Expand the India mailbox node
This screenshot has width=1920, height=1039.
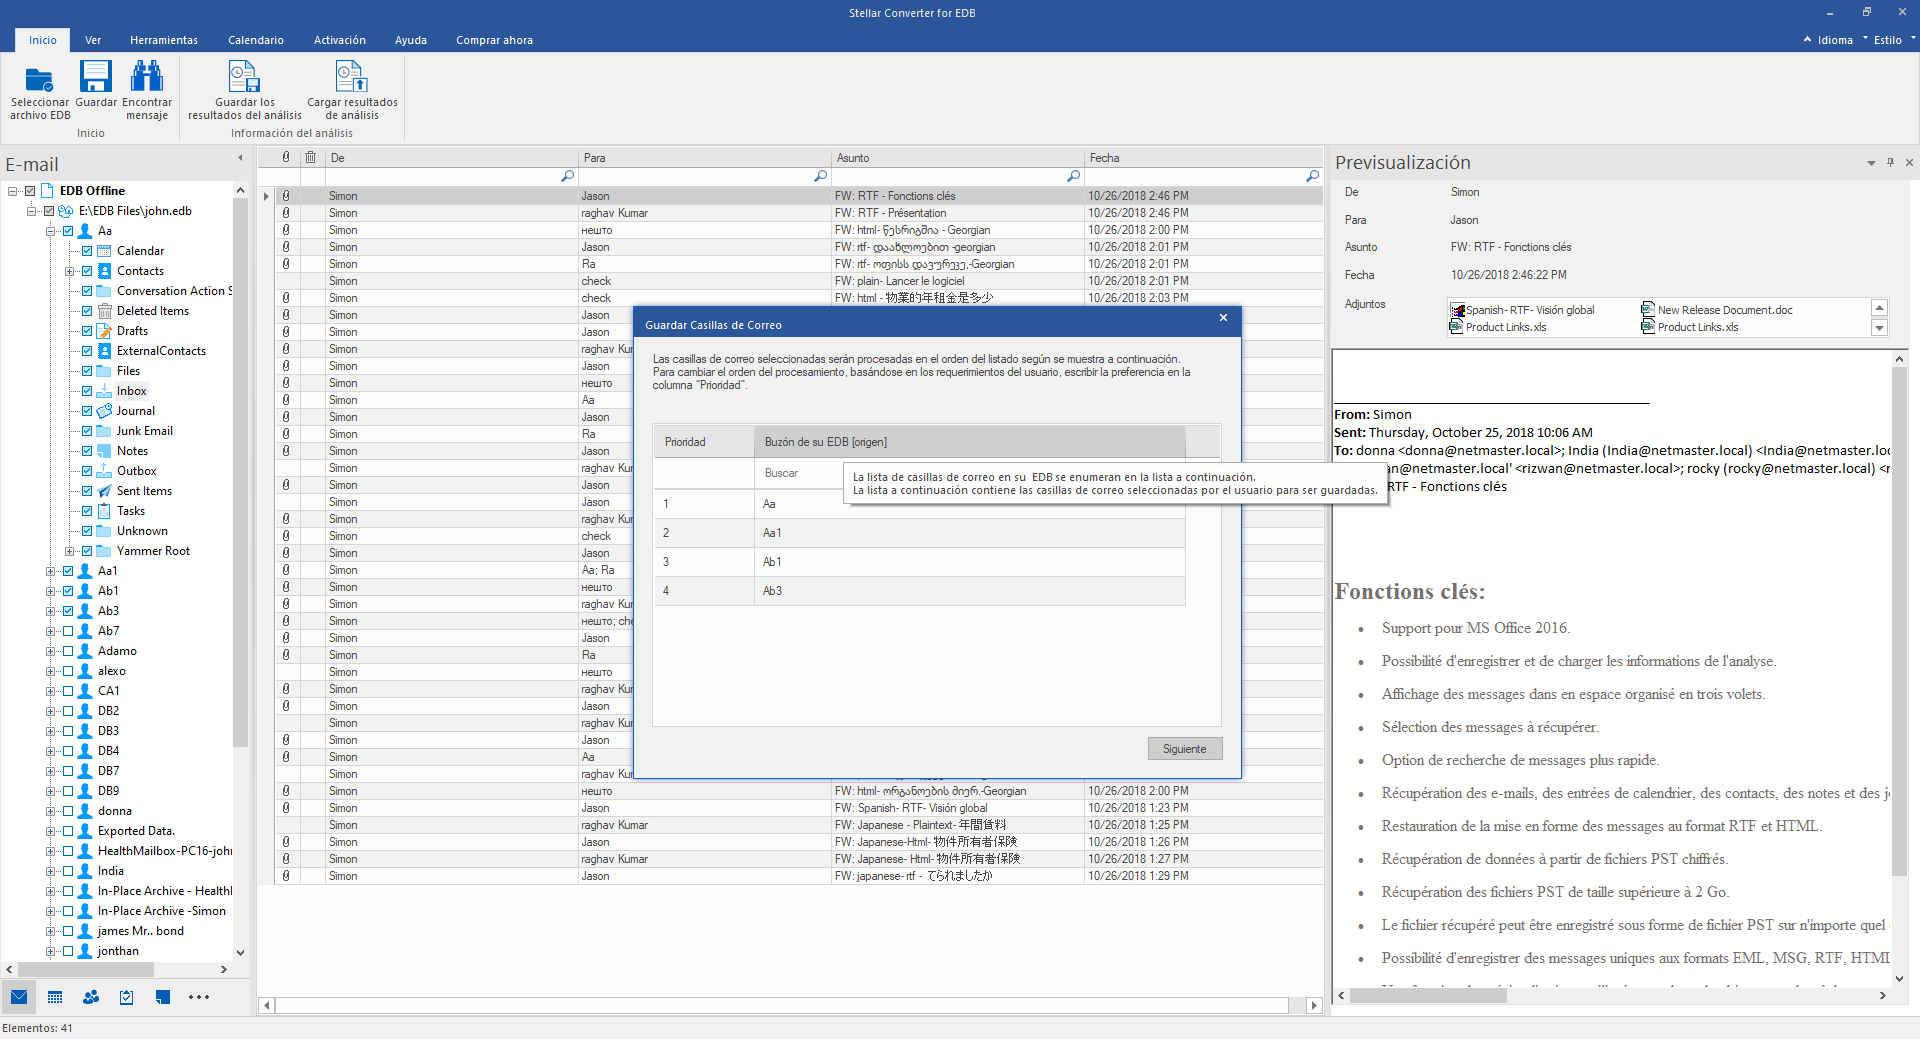50,871
